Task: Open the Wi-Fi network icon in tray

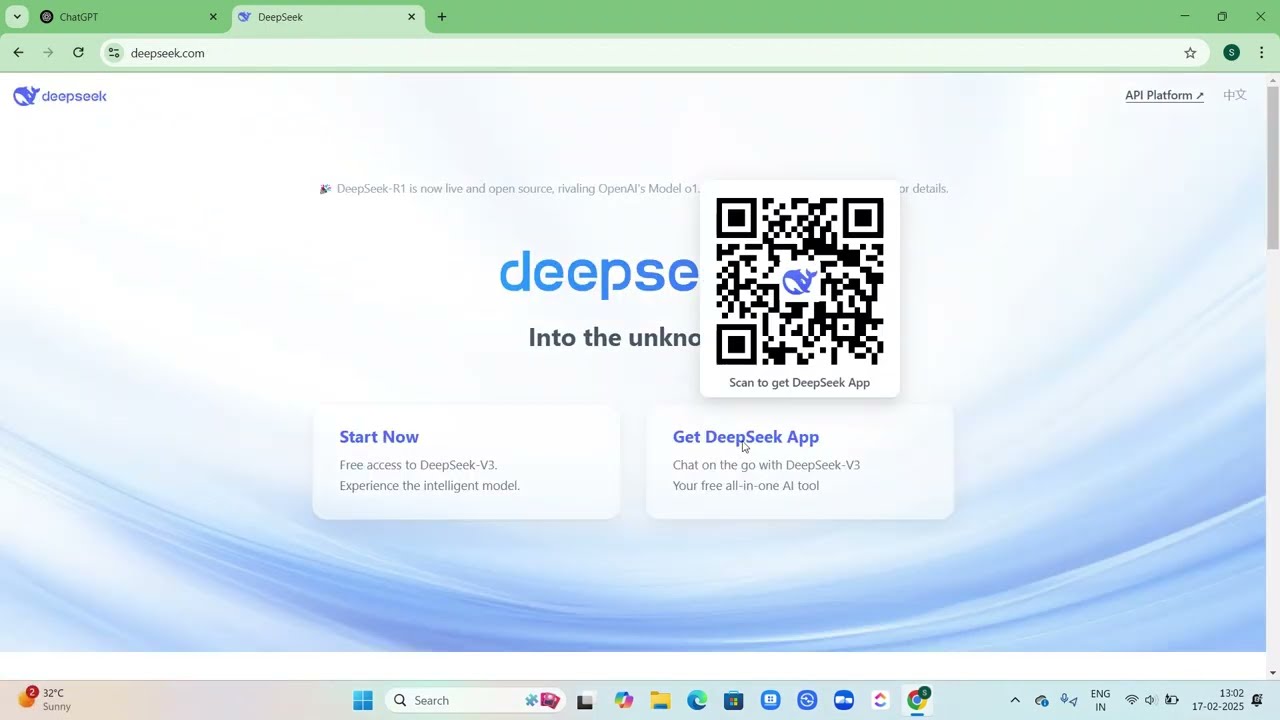Action: (1132, 700)
